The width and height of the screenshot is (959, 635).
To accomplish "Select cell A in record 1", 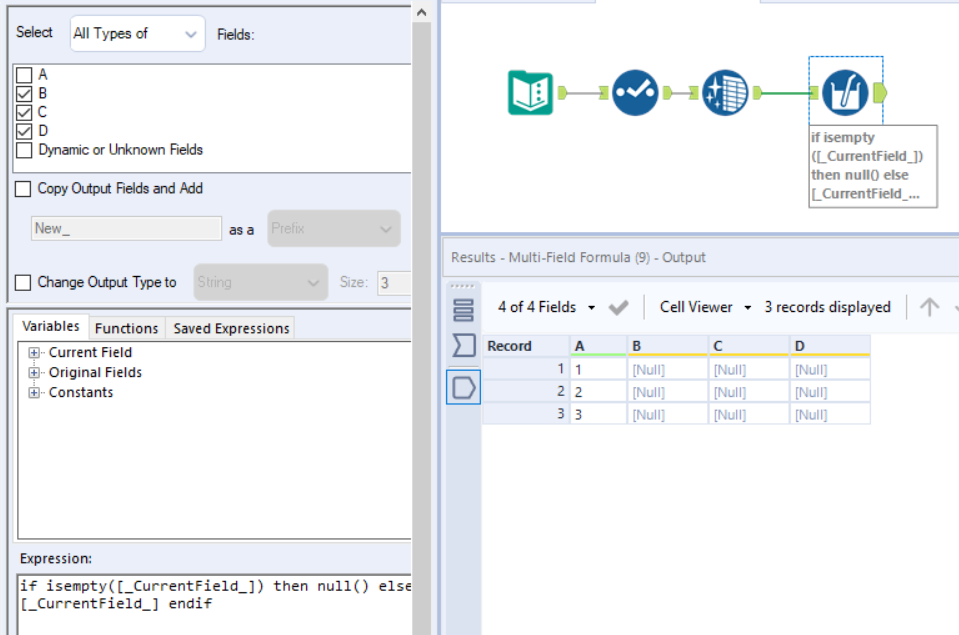I will coord(598,369).
